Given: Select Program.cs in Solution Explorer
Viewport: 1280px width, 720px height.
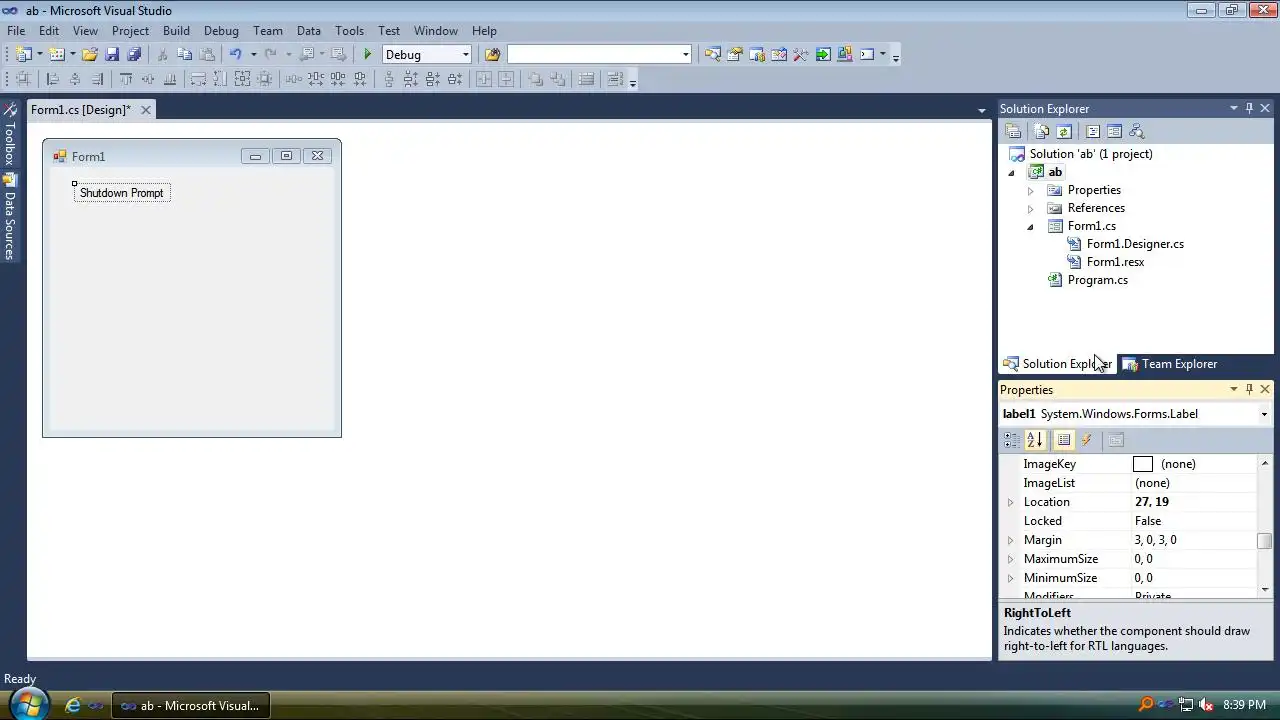Looking at the screenshot, I should (1098, 280).
